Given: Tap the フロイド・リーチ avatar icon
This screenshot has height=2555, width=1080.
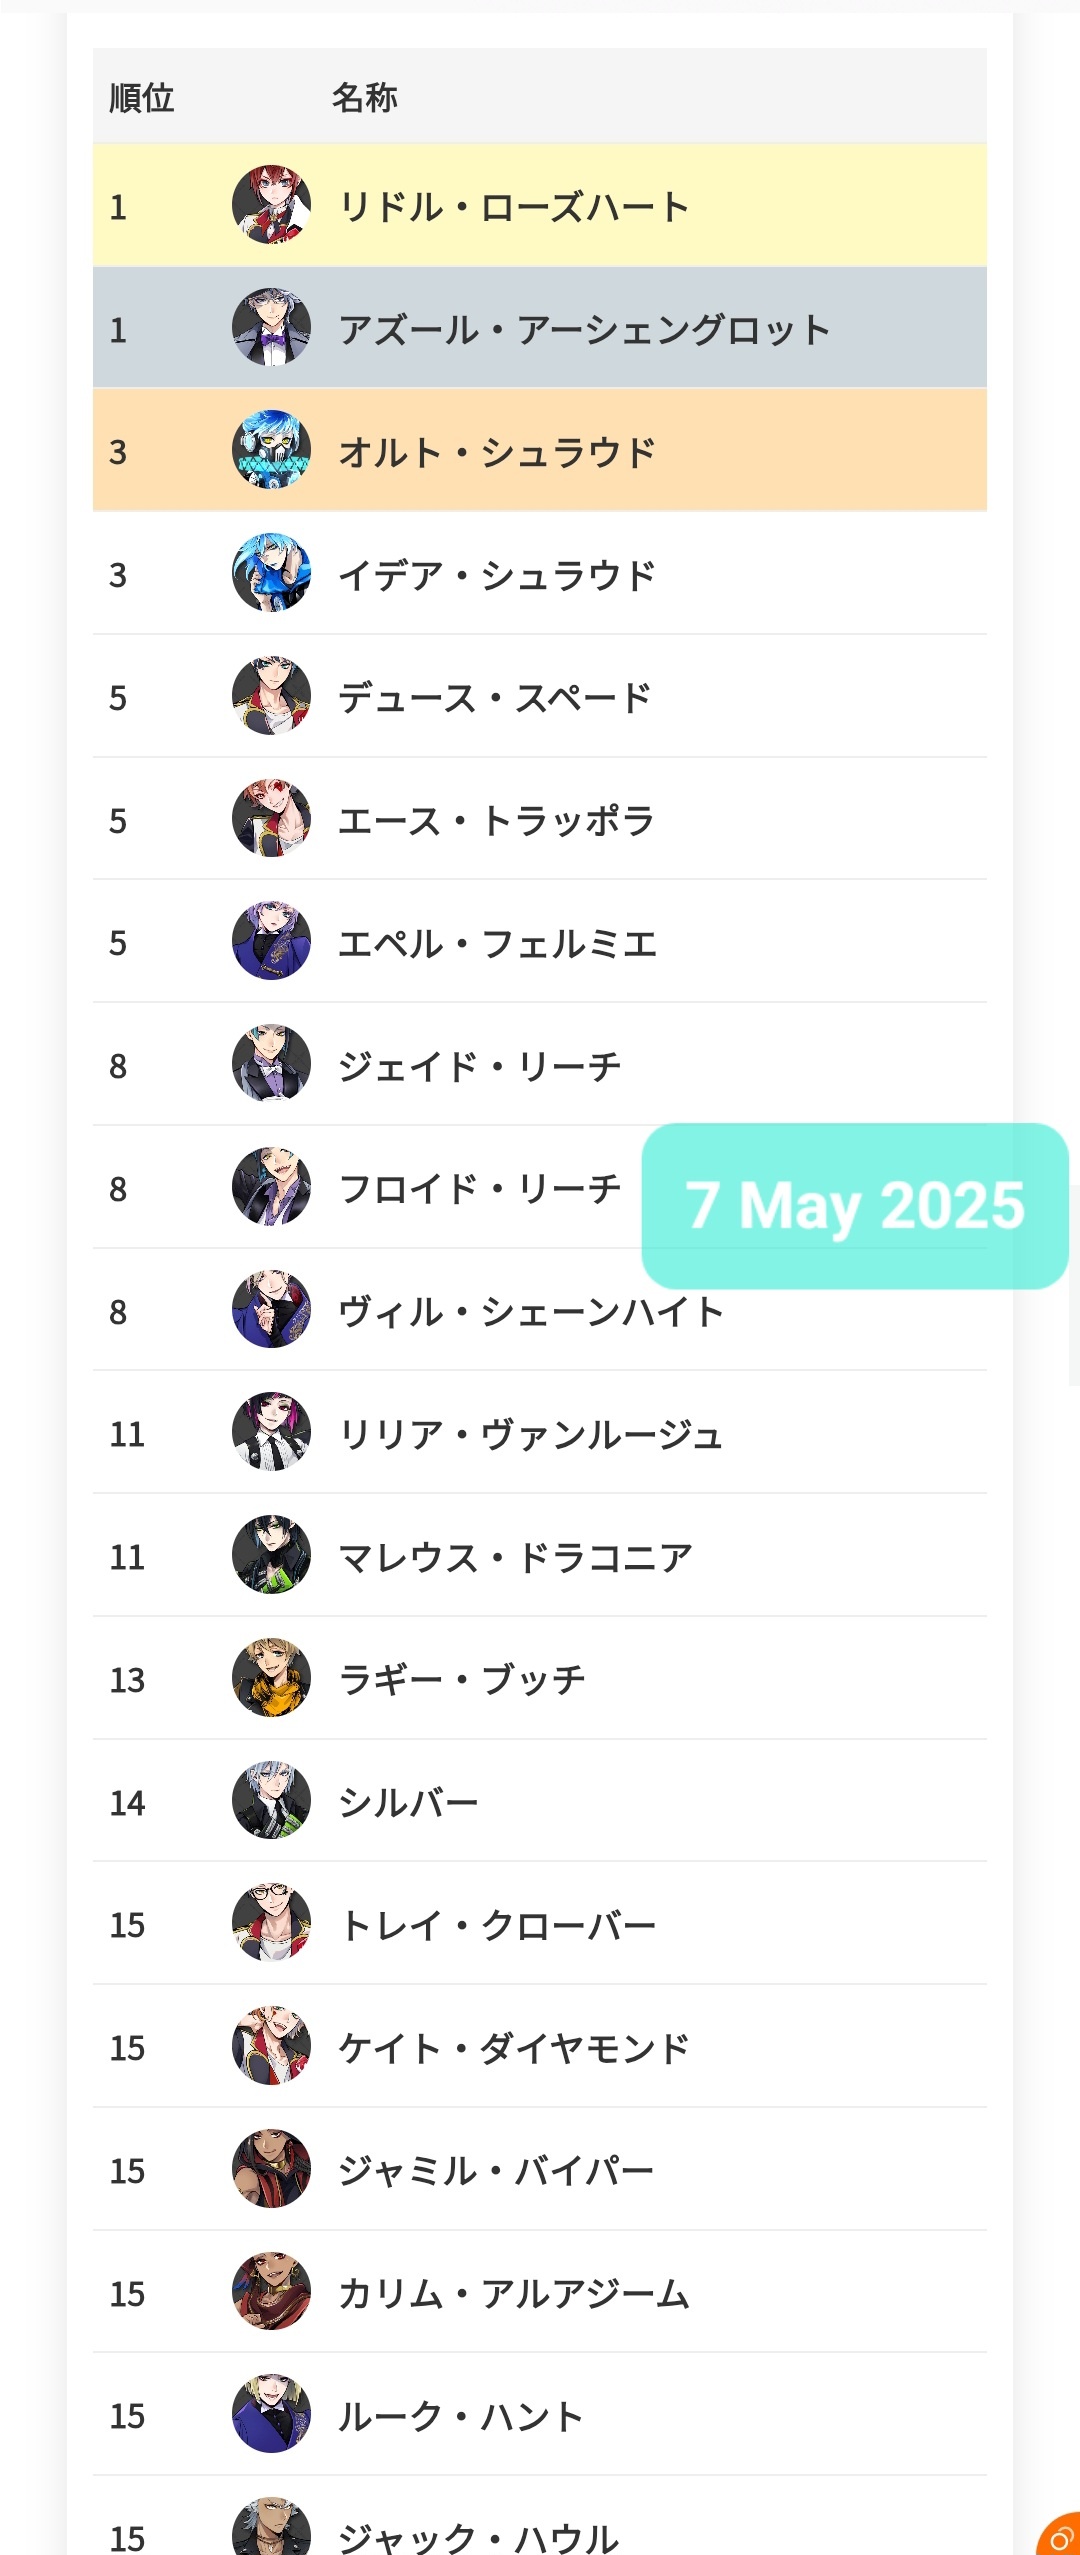Looking at the screenshot, I should pos(271,1187).
